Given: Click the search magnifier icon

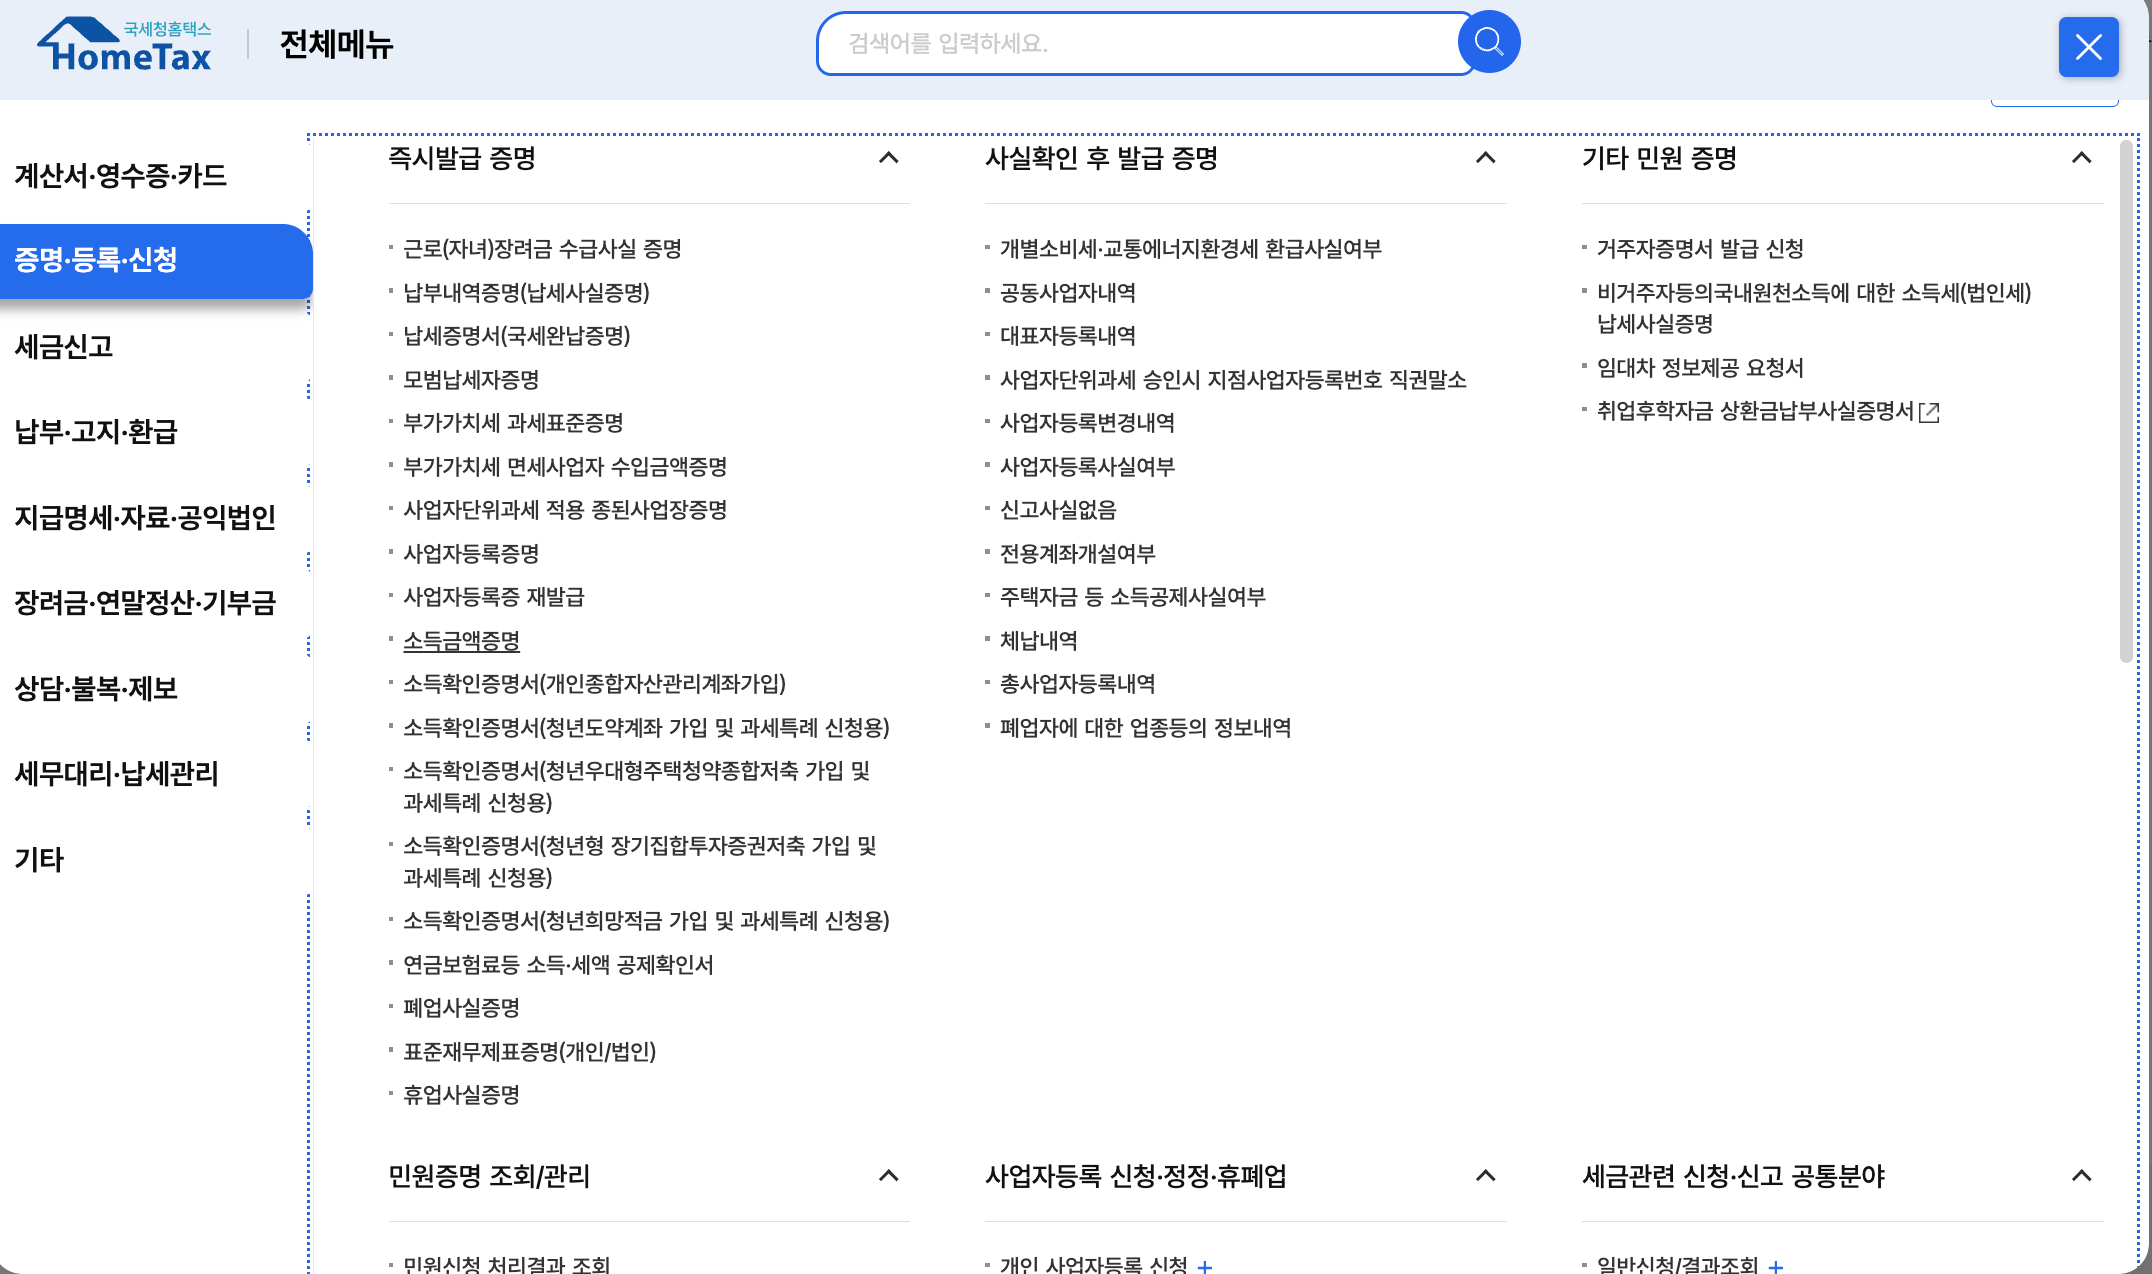Looking at the screenshot, I should [1488, 41].
